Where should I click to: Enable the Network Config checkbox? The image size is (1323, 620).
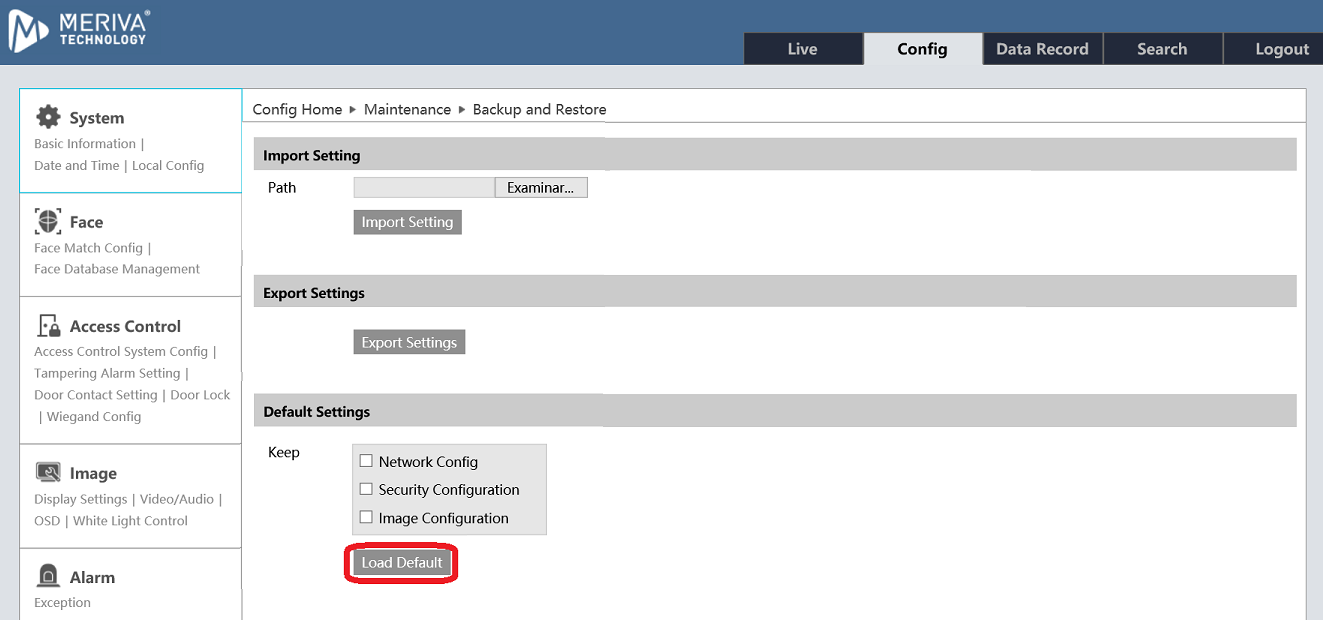pos(366,461)
